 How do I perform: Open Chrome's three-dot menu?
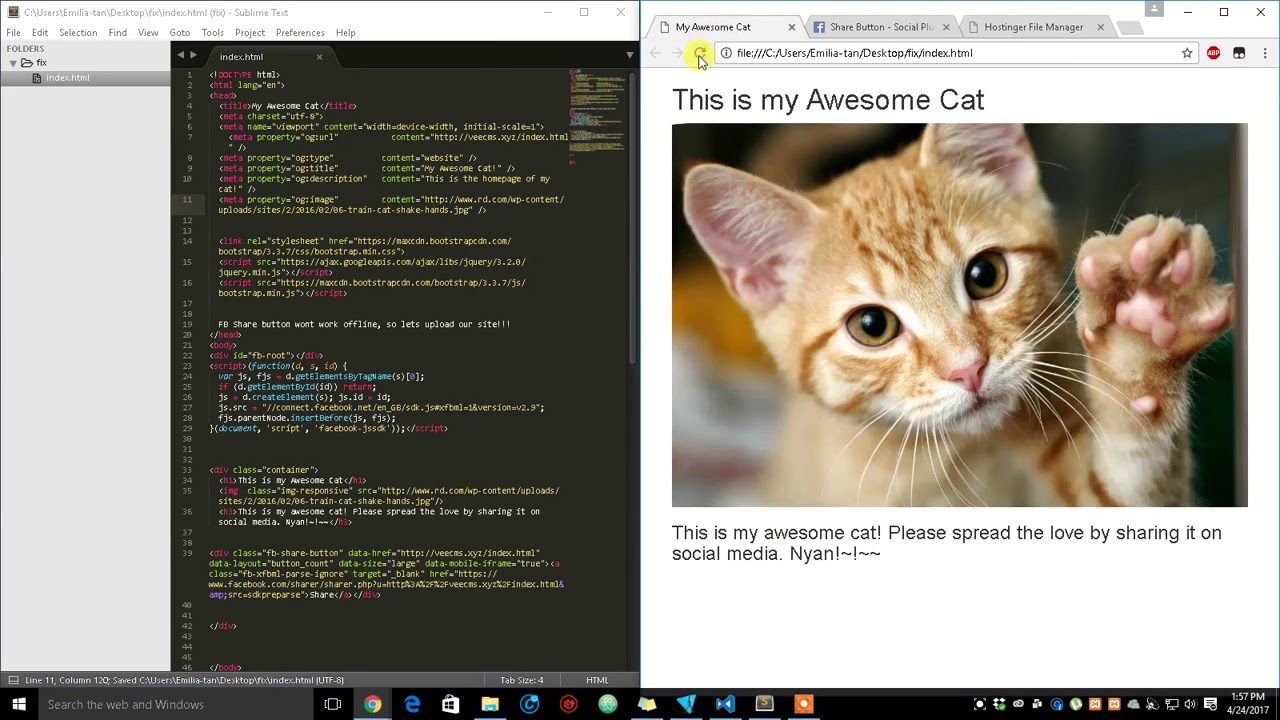coord(1265,53)
